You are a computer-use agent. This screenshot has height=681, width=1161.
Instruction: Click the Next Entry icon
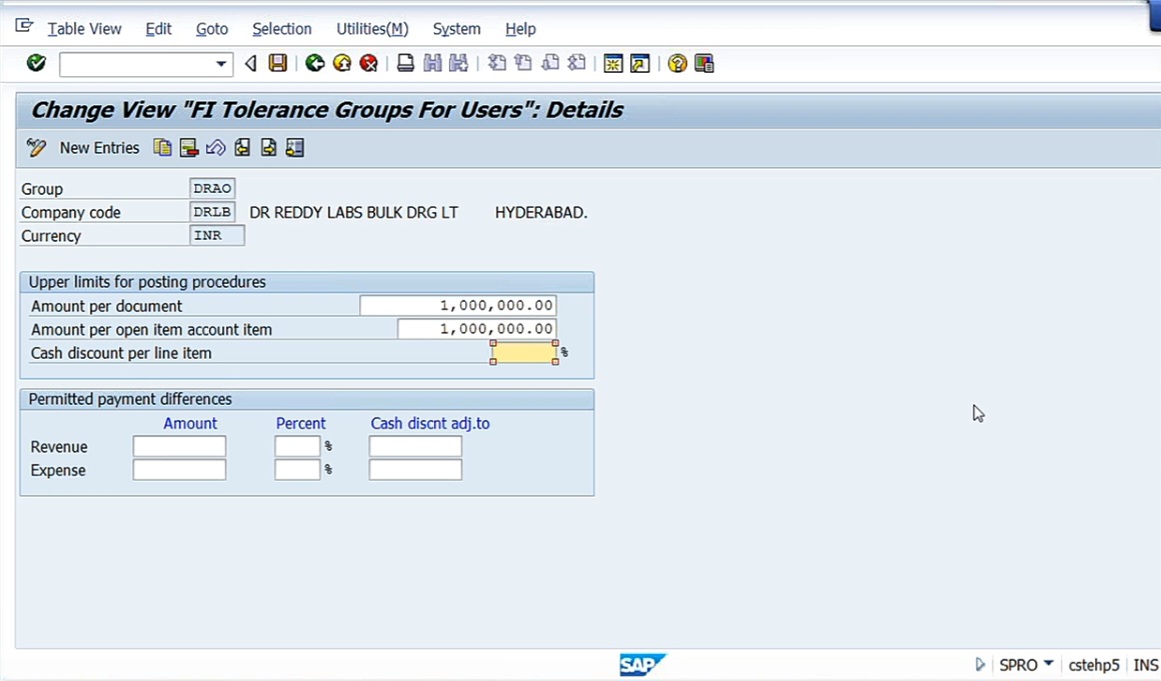pyautogui.click(x=269, y=147)
